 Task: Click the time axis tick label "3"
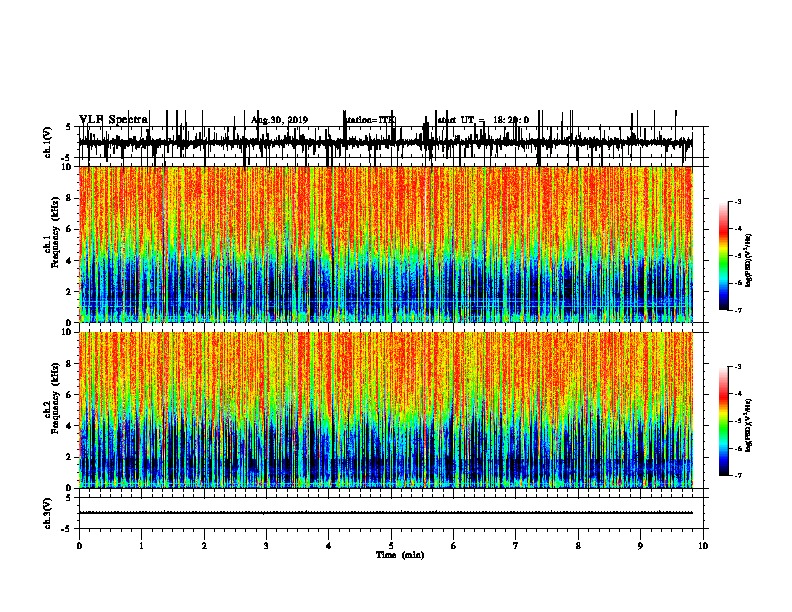click(x=266, y=546)
